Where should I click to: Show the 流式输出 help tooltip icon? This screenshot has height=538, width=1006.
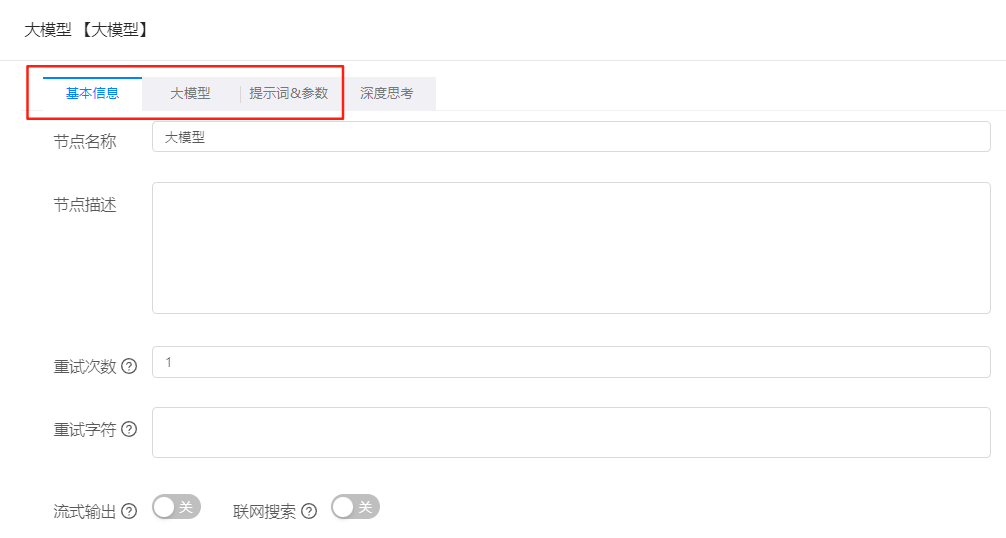point(129,511)
